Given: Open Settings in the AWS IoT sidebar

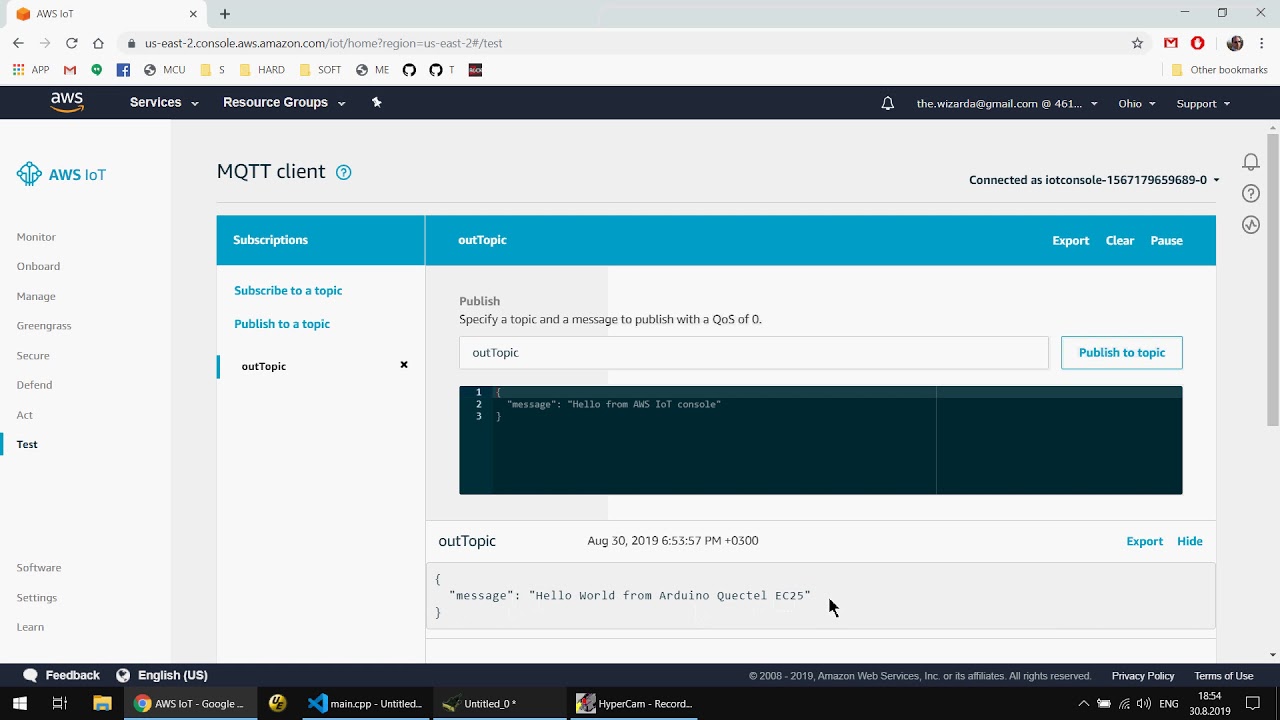Looking at the screenshot, I should pyautogui.click(x=37, y=597).
